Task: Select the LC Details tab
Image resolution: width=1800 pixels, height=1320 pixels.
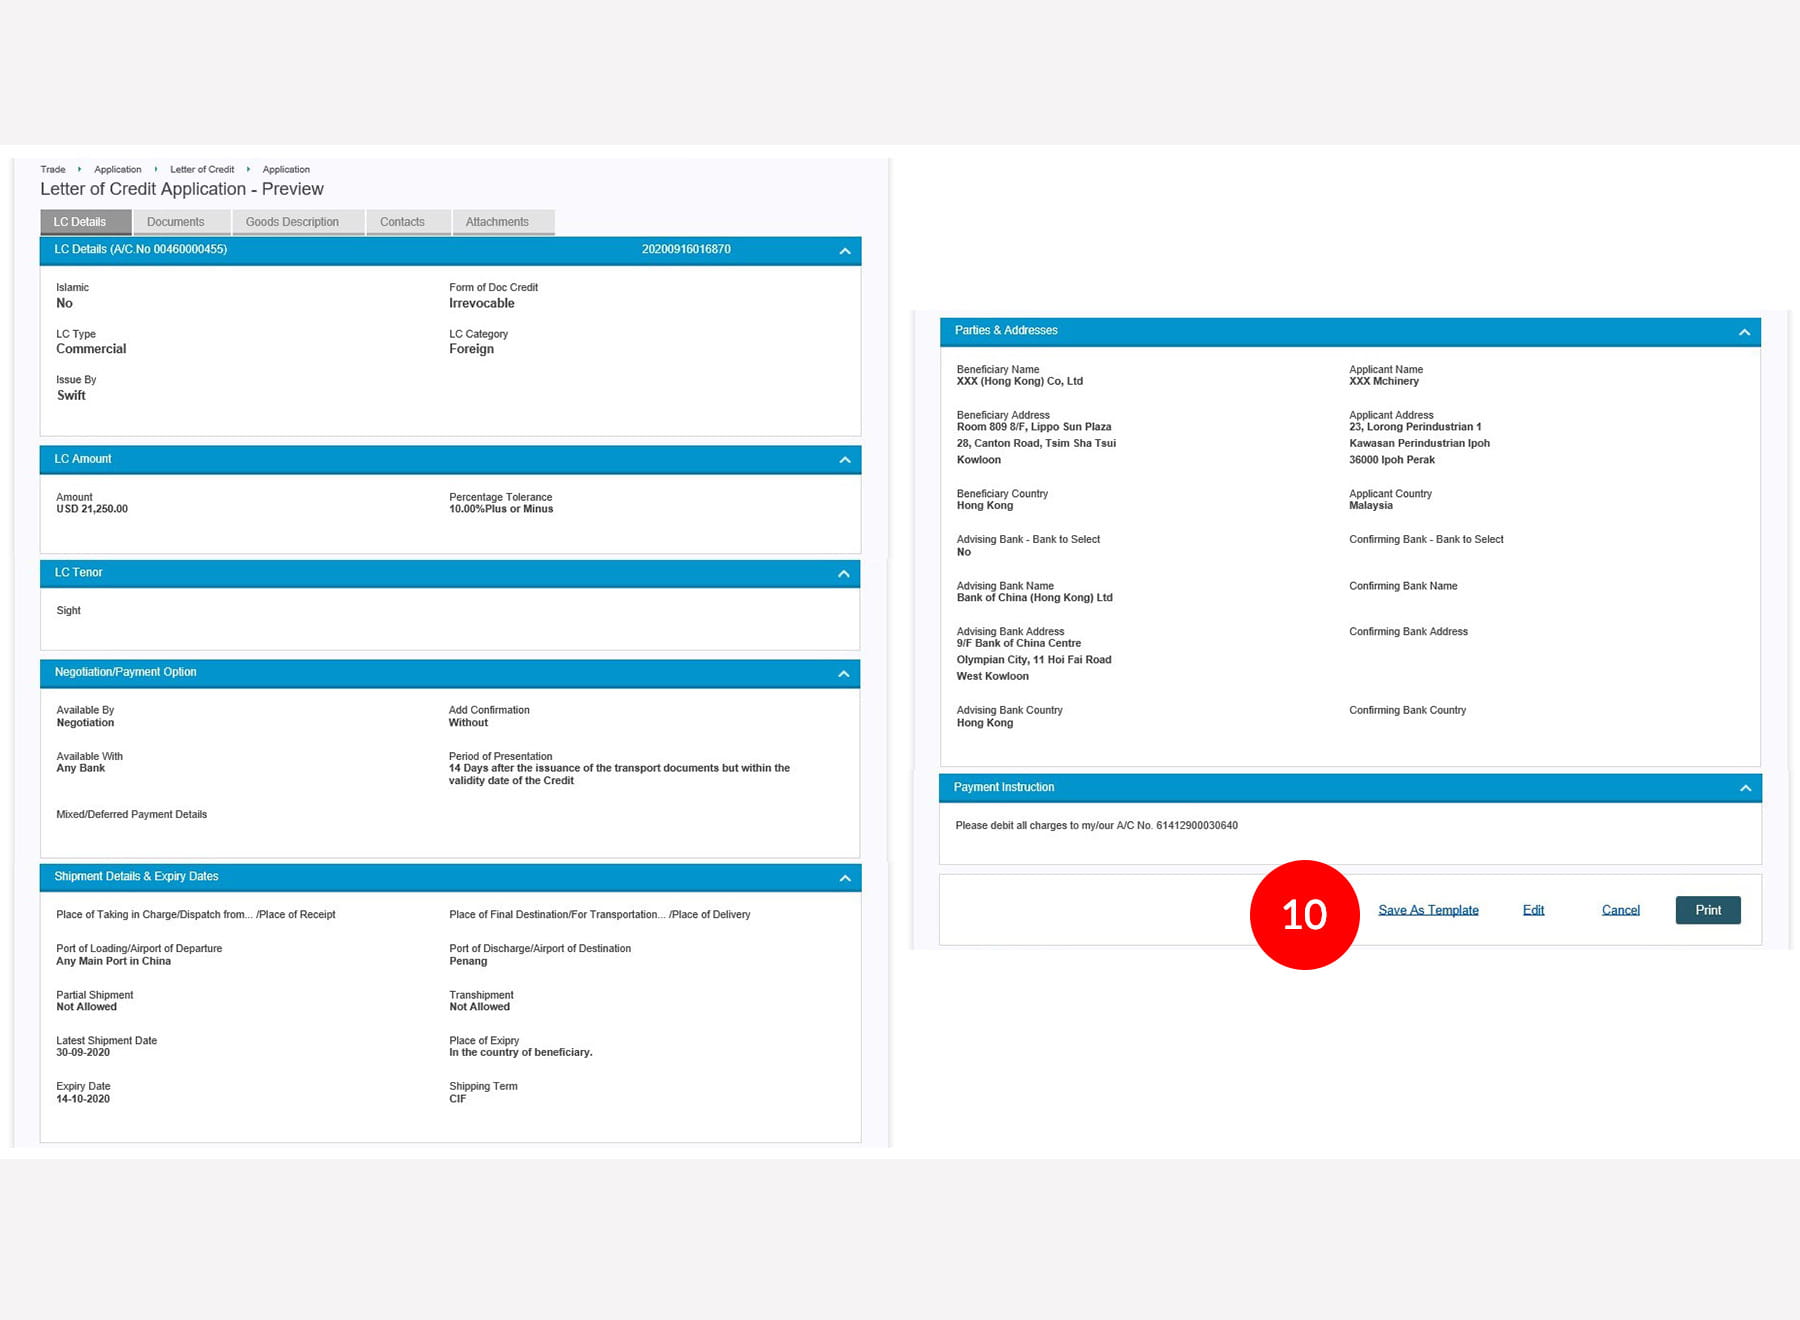Action: coord(80,222)
